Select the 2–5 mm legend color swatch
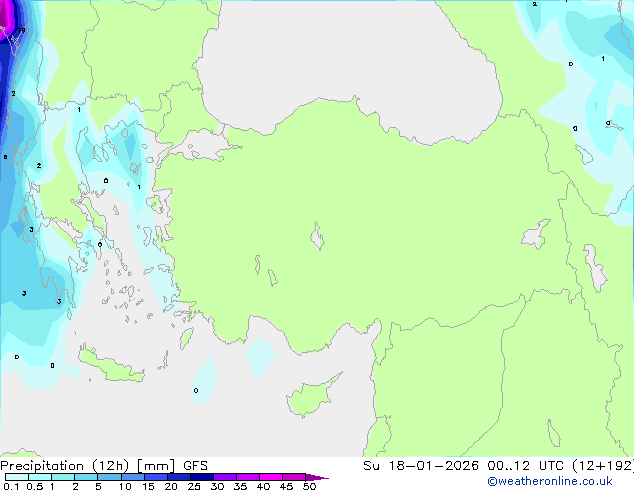The width and height of the screenshot is (634, 490). pos(86,477)
